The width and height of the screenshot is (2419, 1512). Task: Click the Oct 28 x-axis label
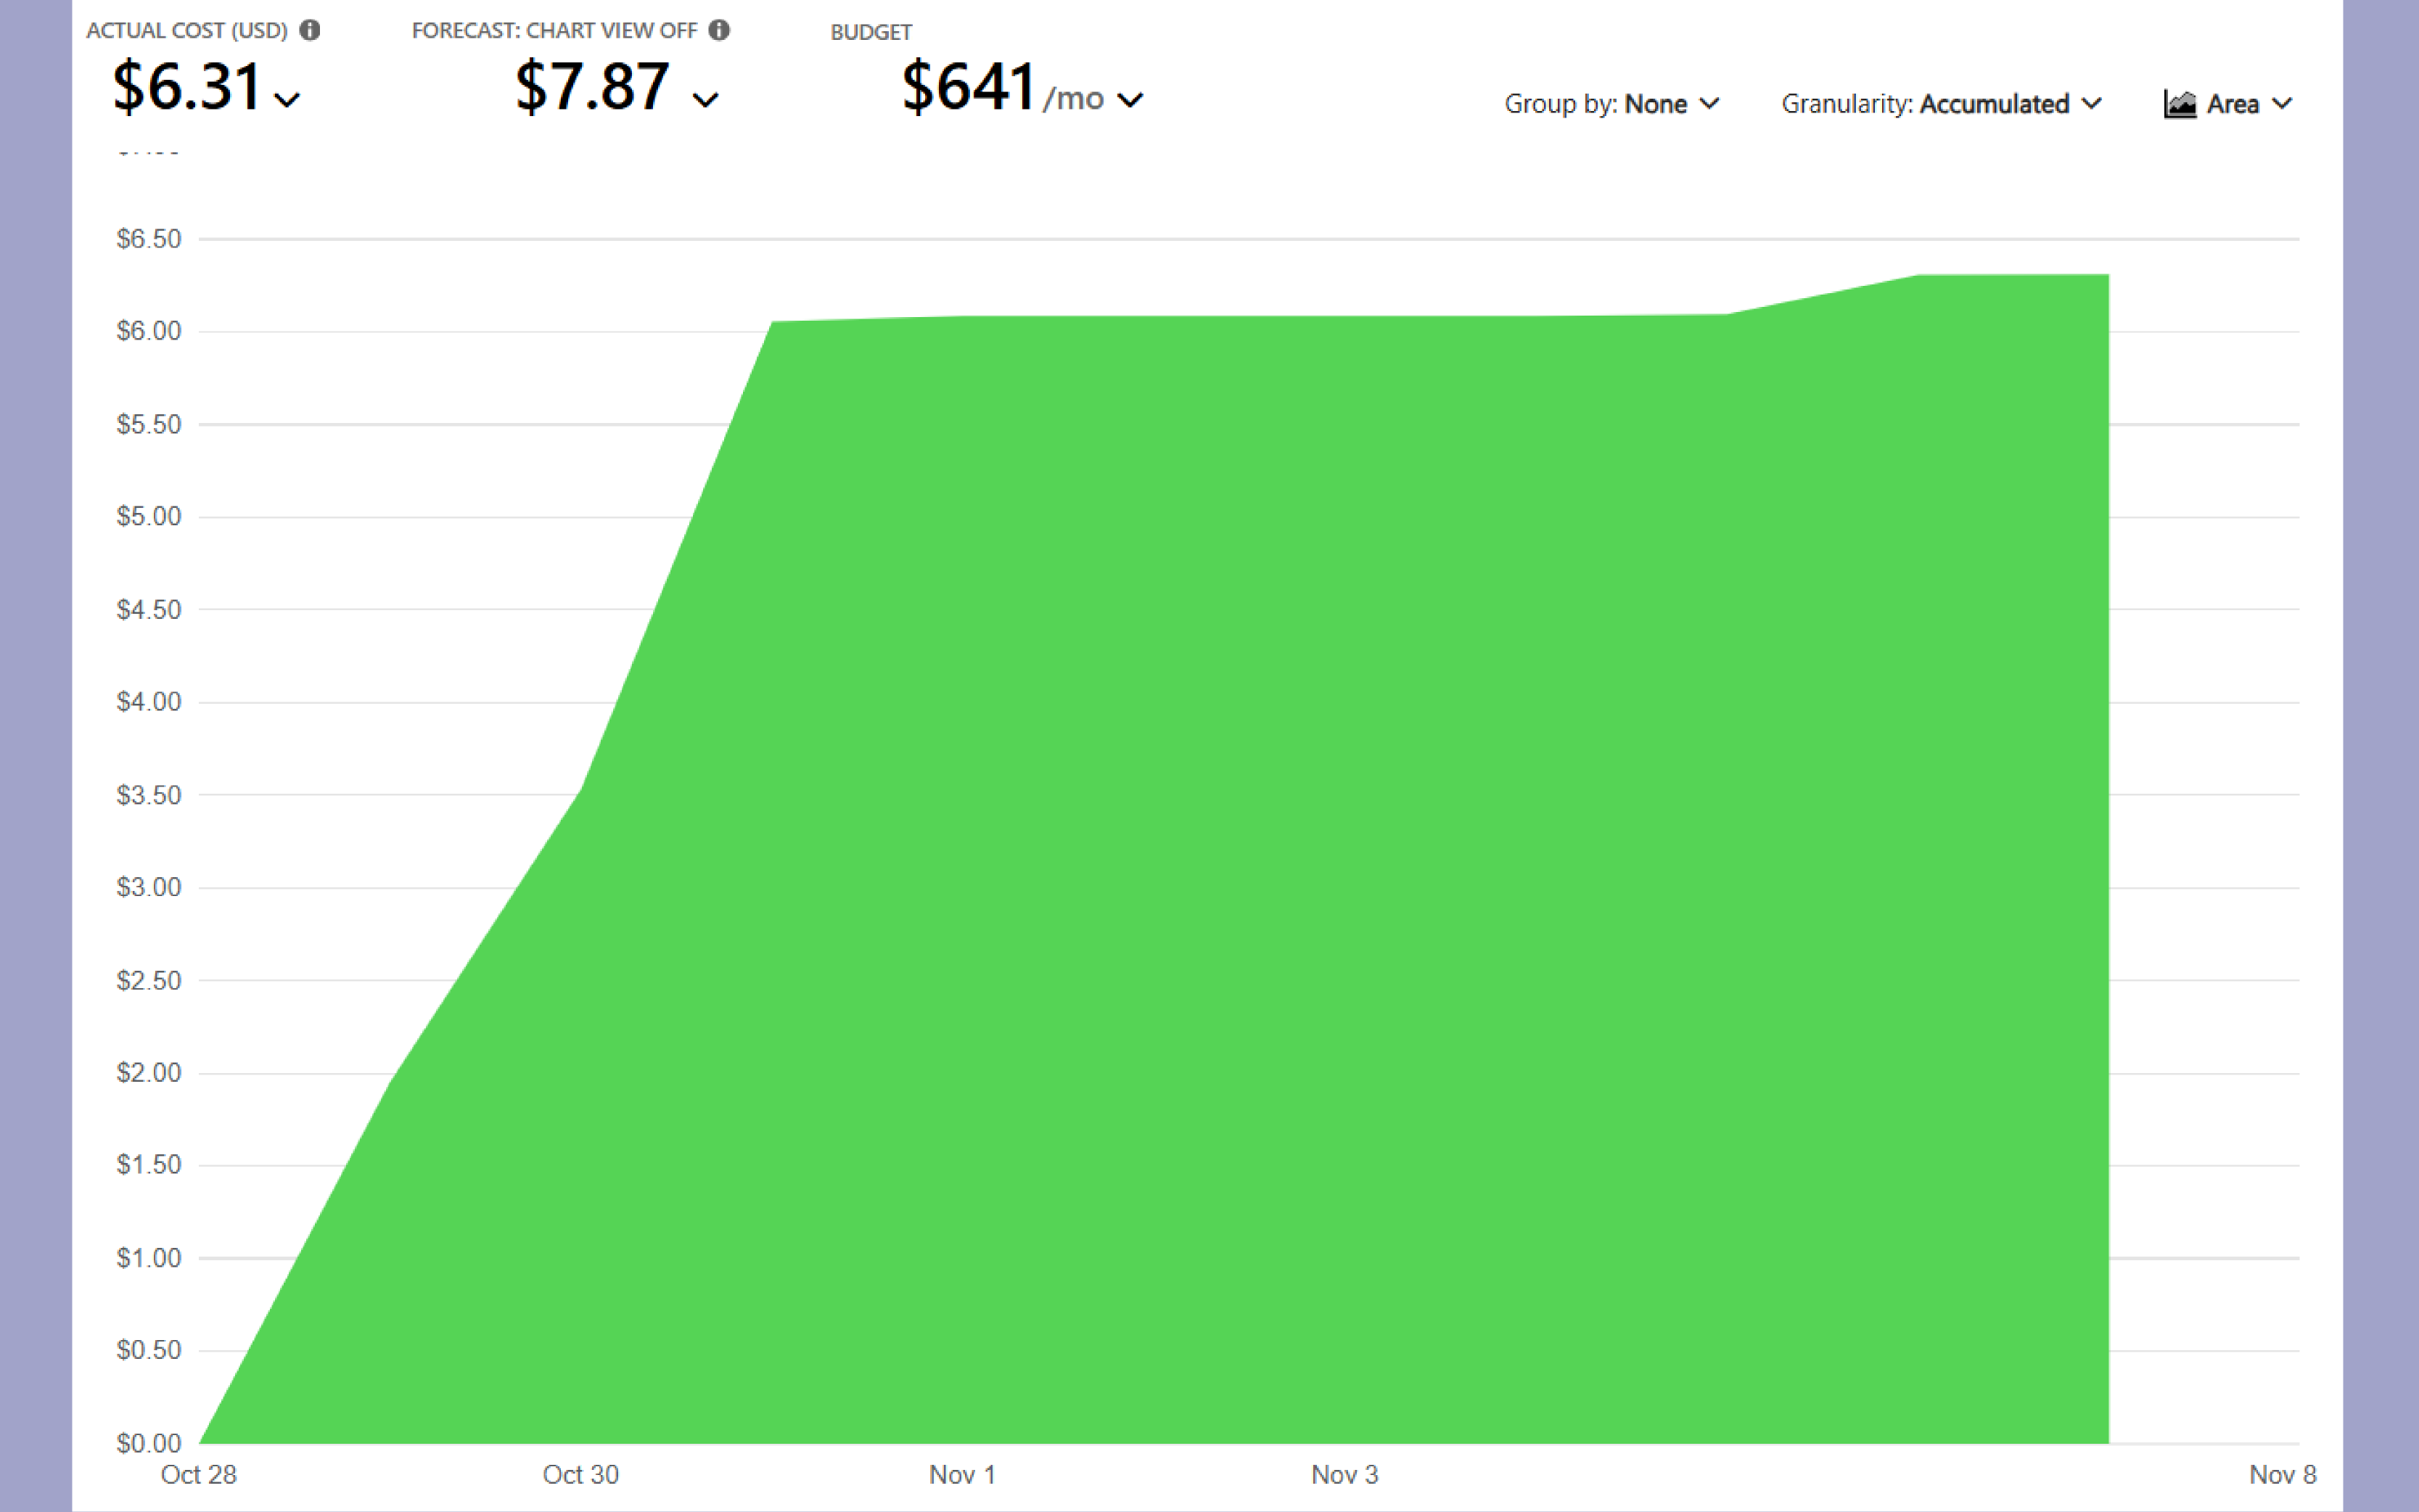[x=199, y=1474]
